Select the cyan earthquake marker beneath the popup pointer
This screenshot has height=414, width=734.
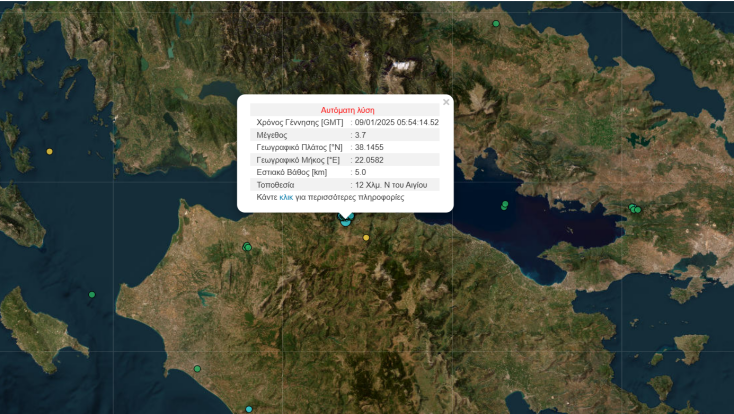point(346,219)
